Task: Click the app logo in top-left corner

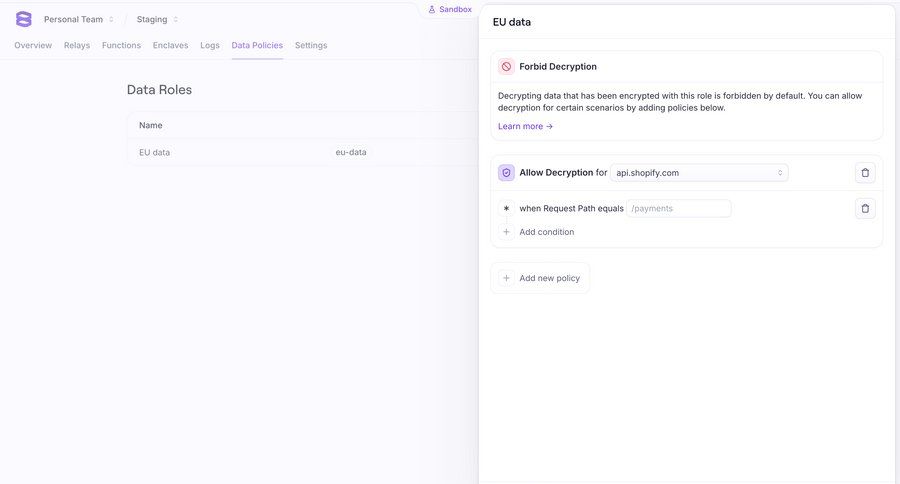Action: click(24, 19)
